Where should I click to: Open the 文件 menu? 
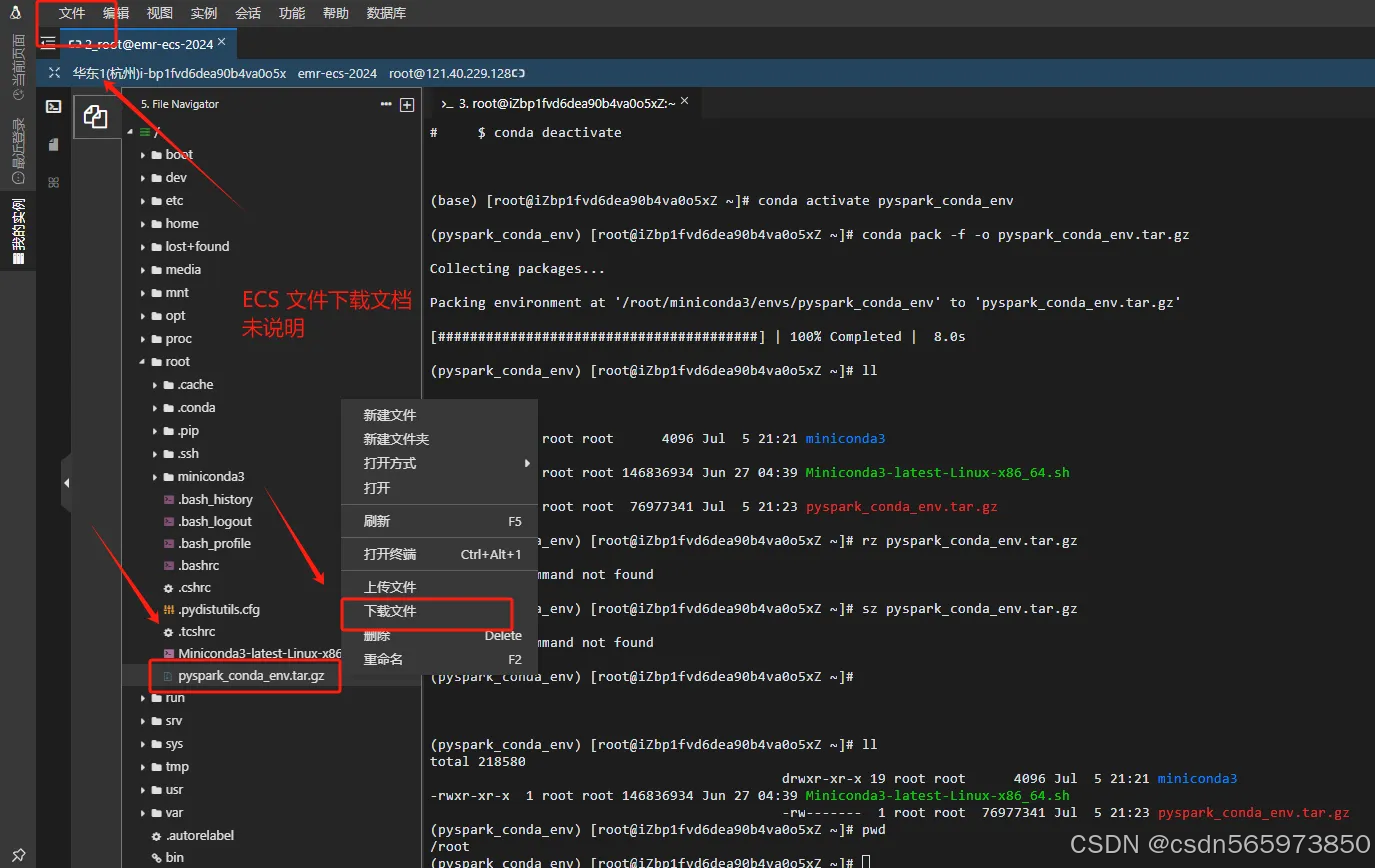(72, 13)
